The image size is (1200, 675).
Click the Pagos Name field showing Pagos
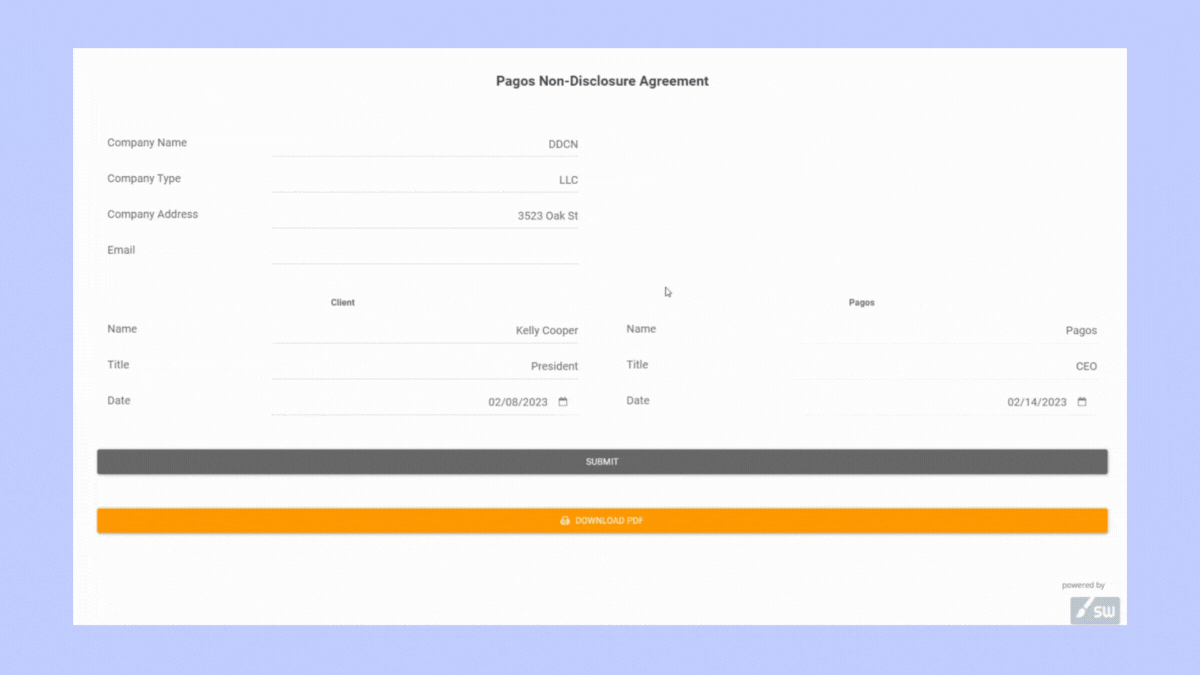coord(948,330)
